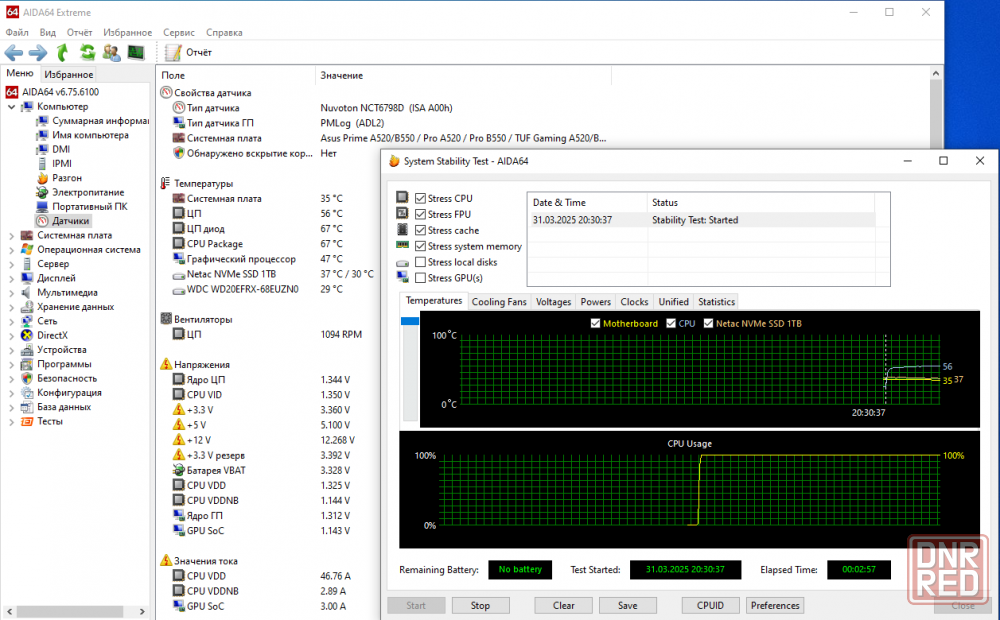Uncheck the Stress system memory checkbox
This screenshot has height=620, width=1000.
420,246
